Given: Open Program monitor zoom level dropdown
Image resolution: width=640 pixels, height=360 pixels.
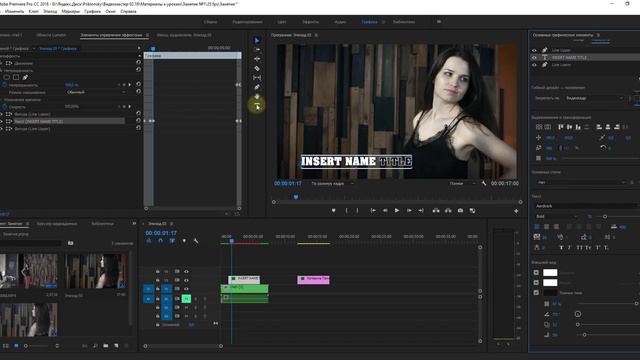Looking at the screenshot, I should coord(333,184).
